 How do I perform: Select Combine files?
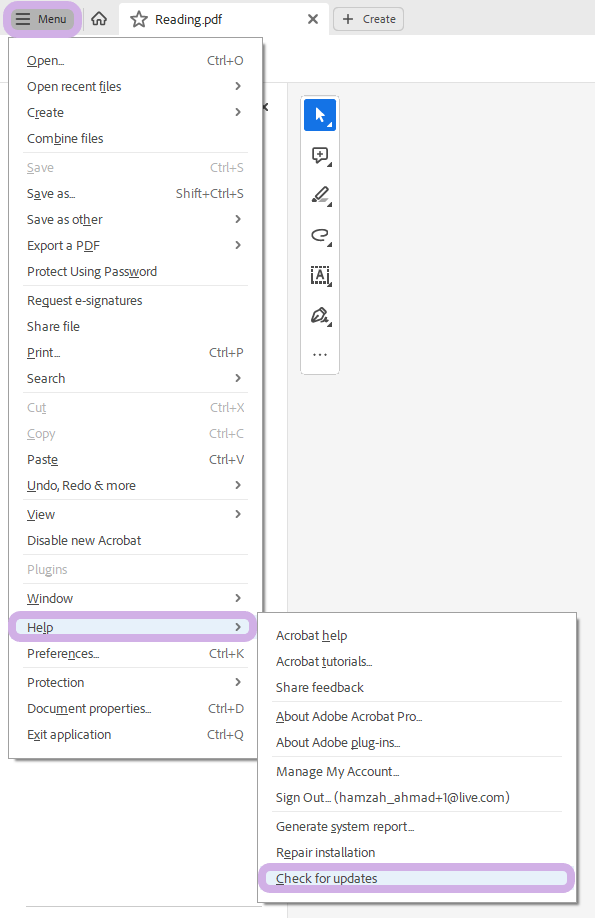point(135,139)
